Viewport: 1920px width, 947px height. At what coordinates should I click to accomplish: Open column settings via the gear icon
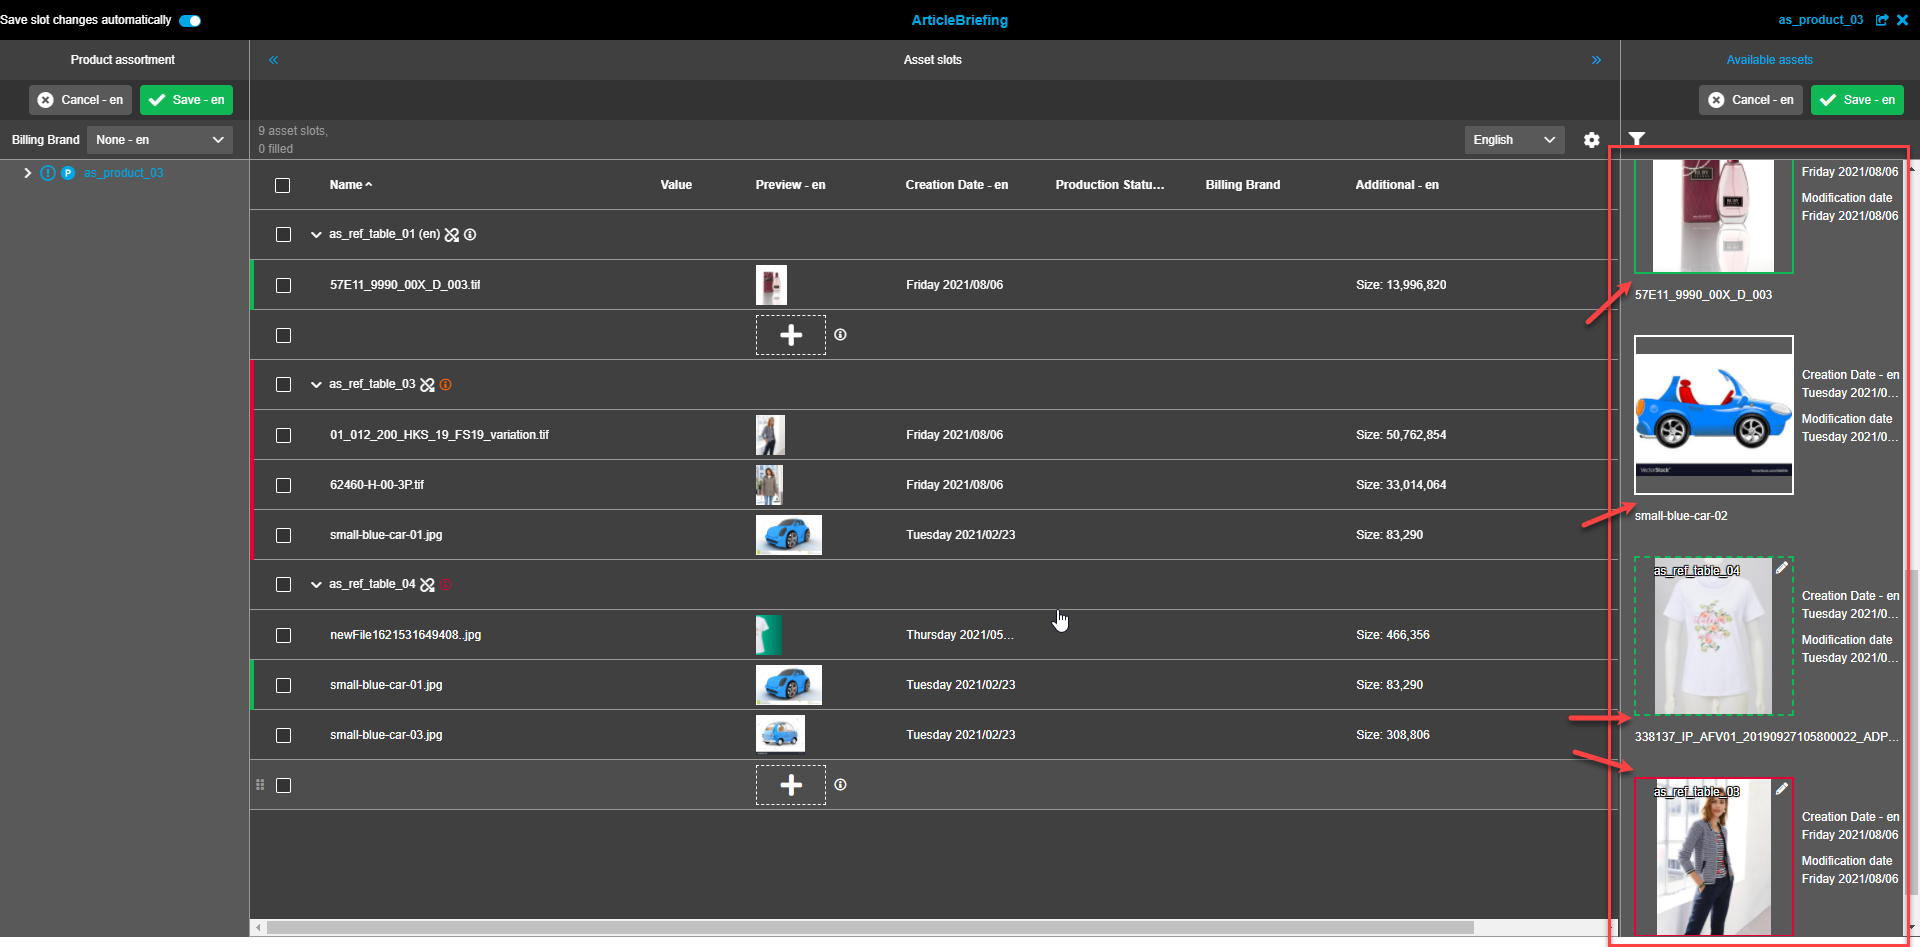click(1591, 139)
